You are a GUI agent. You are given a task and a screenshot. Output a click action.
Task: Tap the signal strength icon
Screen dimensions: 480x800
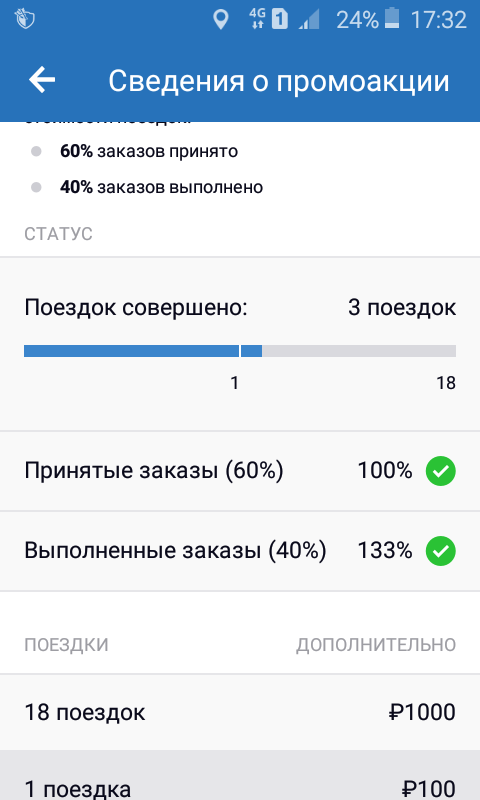click(309, 20)
